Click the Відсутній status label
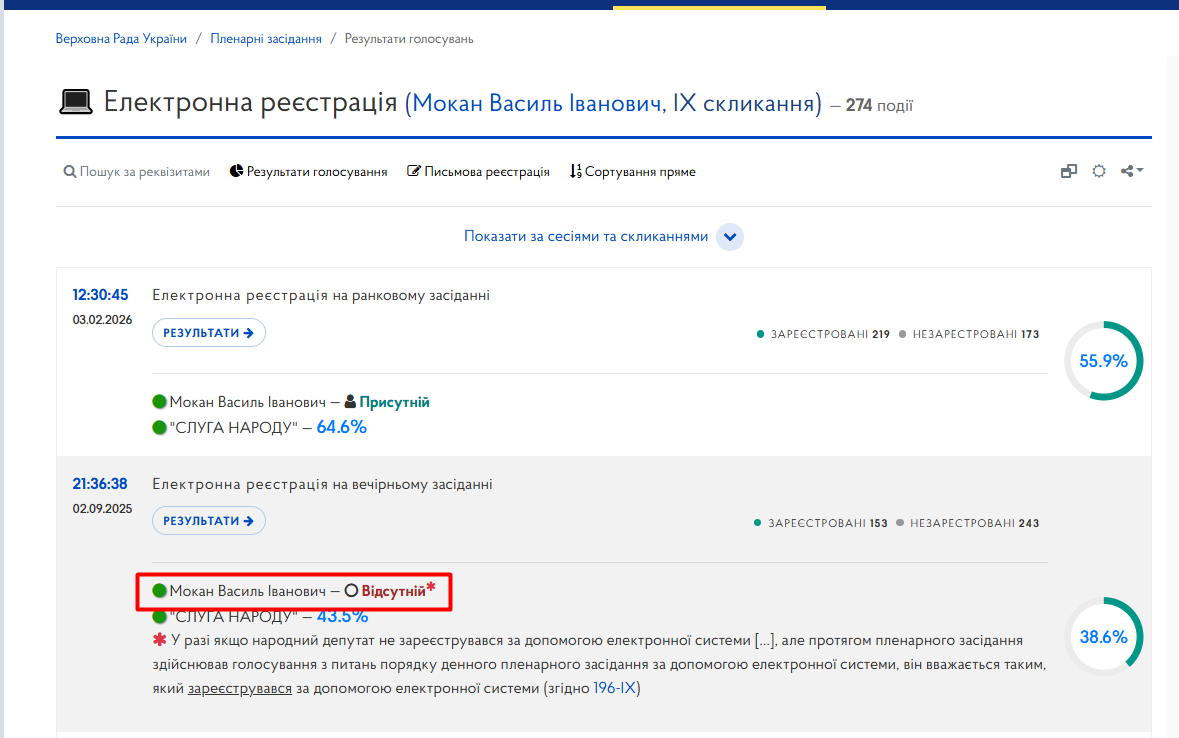Image resolution: width=1179 pixels, height=738 pixels. [x=393, y=591]
